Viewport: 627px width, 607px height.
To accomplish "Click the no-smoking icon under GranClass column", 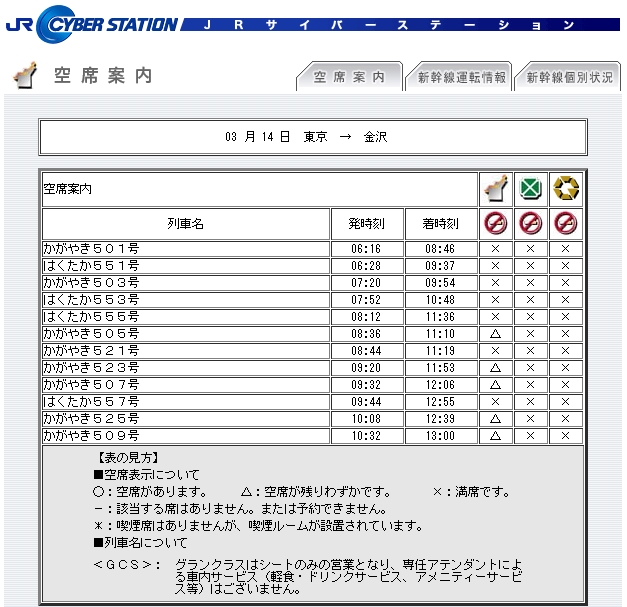I will [x=565, y=223].
